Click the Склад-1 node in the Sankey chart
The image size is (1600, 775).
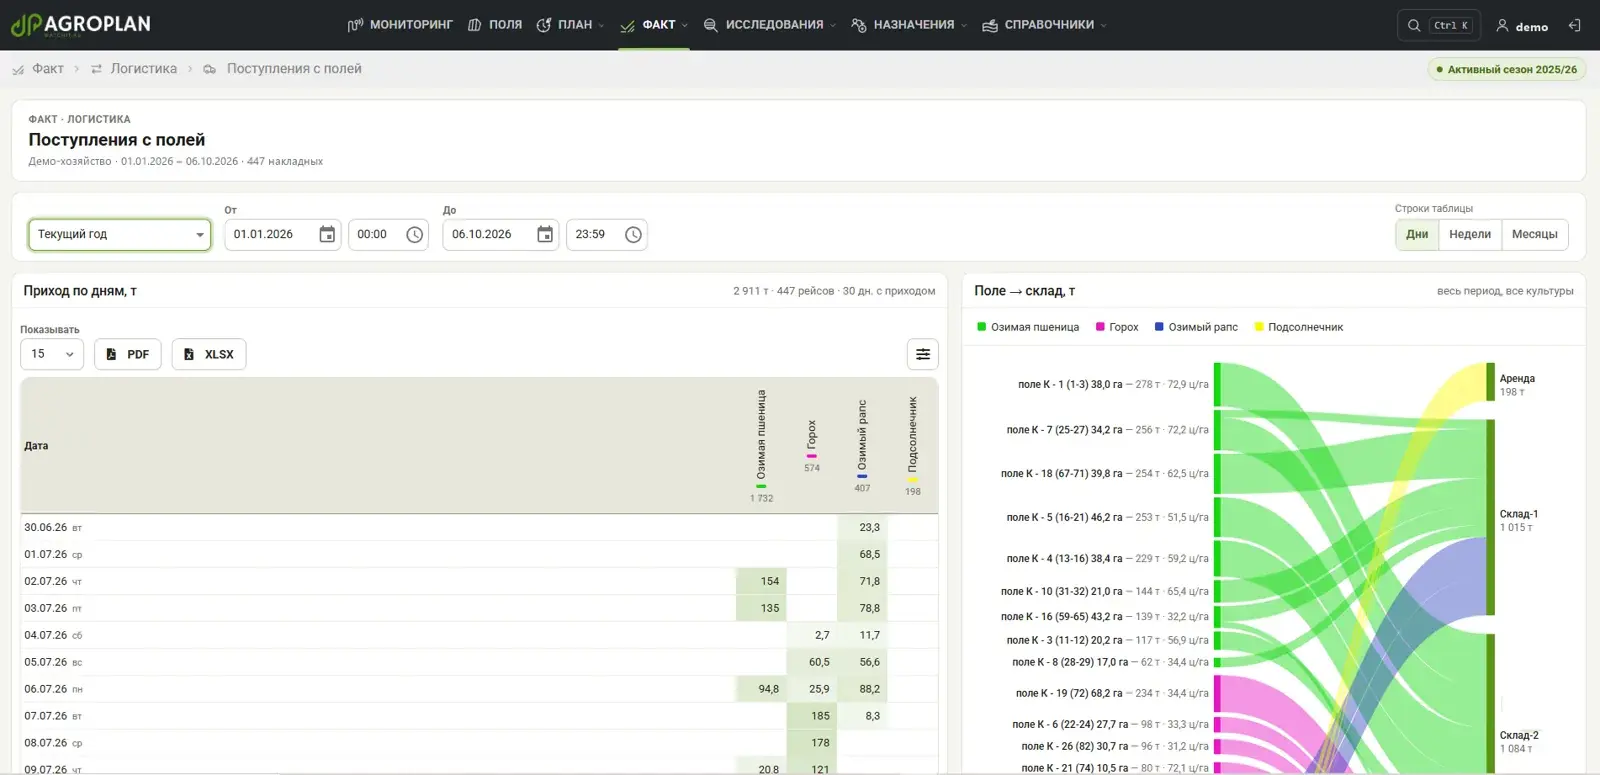click(x=1491, y=517)
